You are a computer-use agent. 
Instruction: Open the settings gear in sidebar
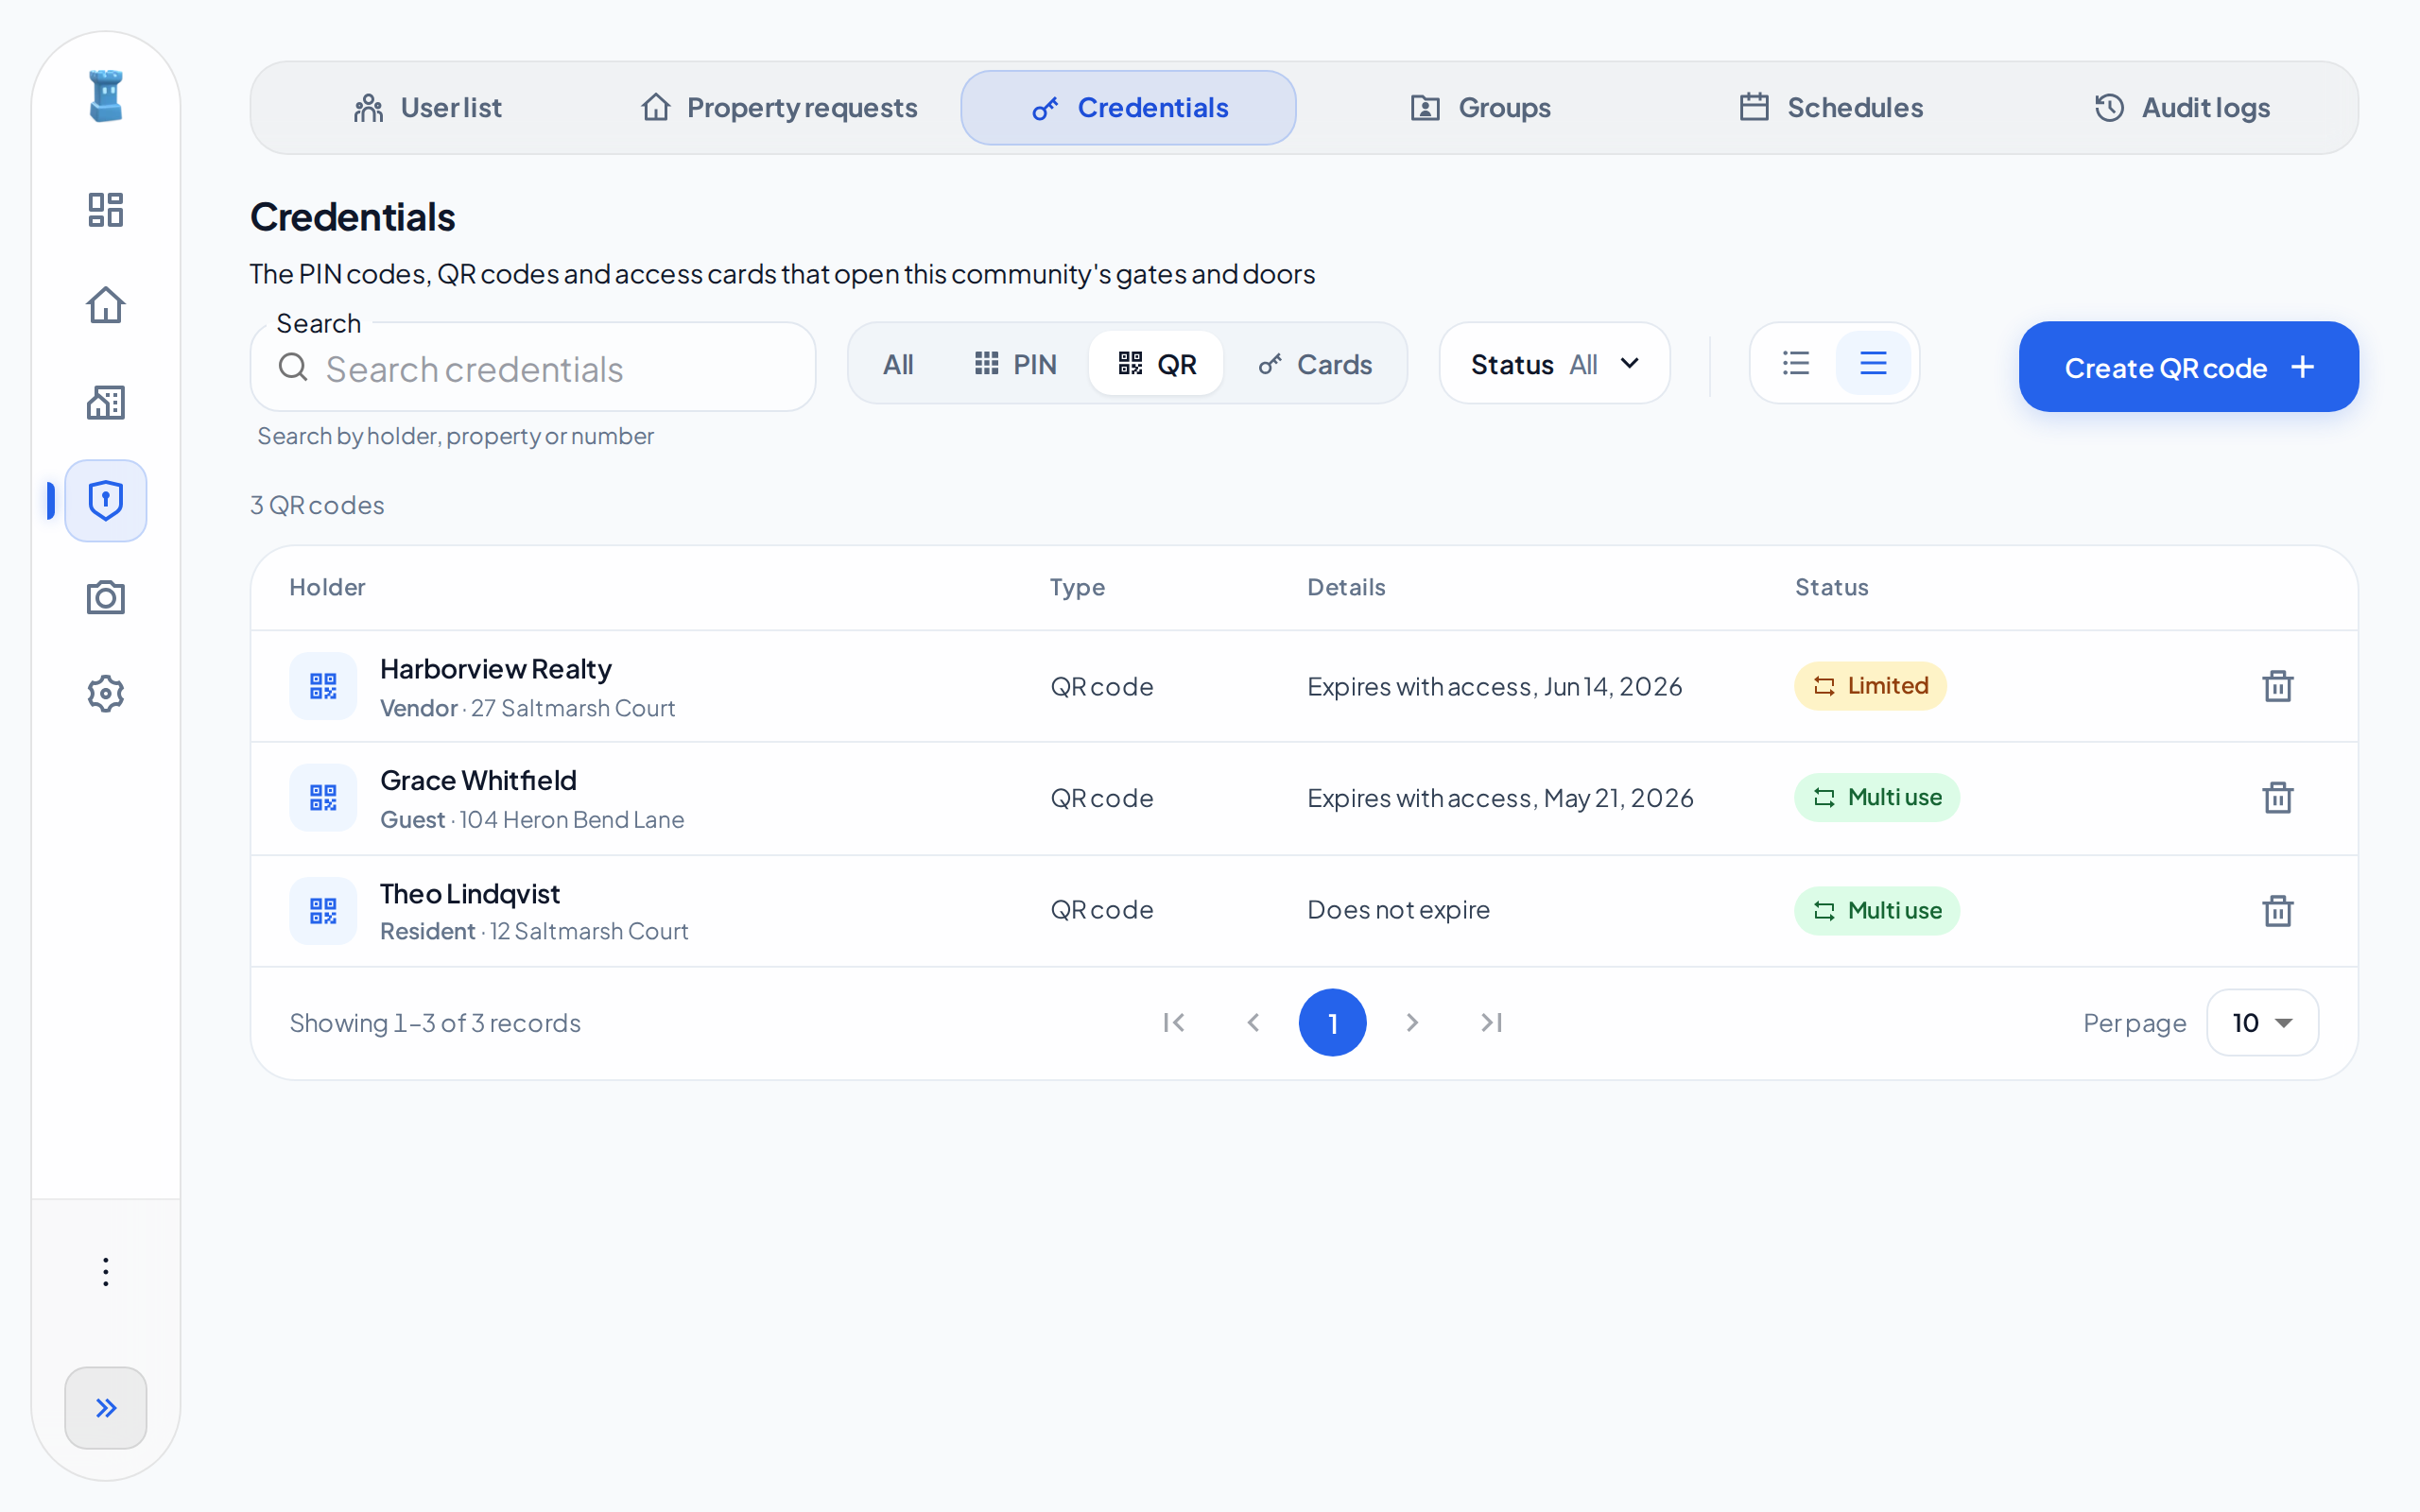tap(105, 693)
